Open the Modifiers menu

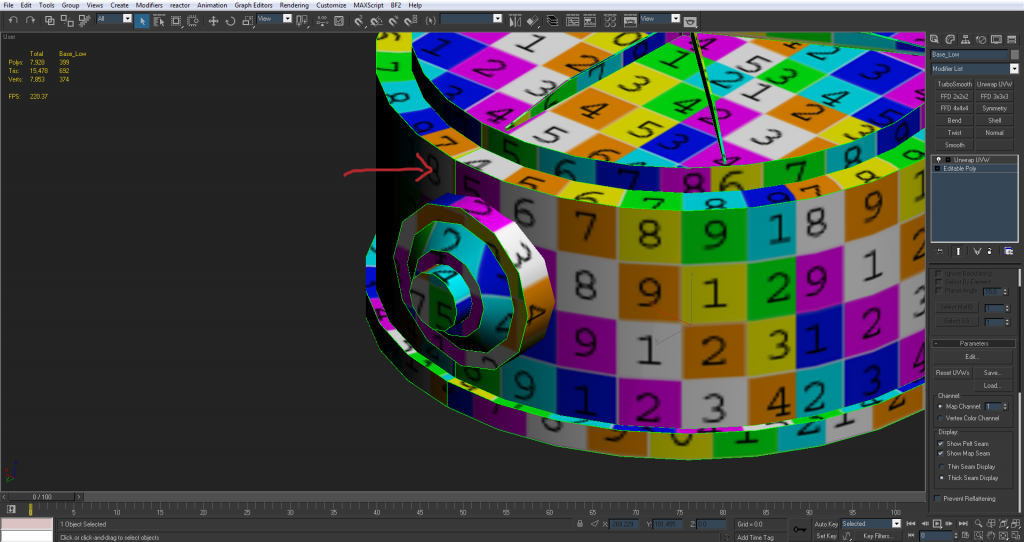149,5
